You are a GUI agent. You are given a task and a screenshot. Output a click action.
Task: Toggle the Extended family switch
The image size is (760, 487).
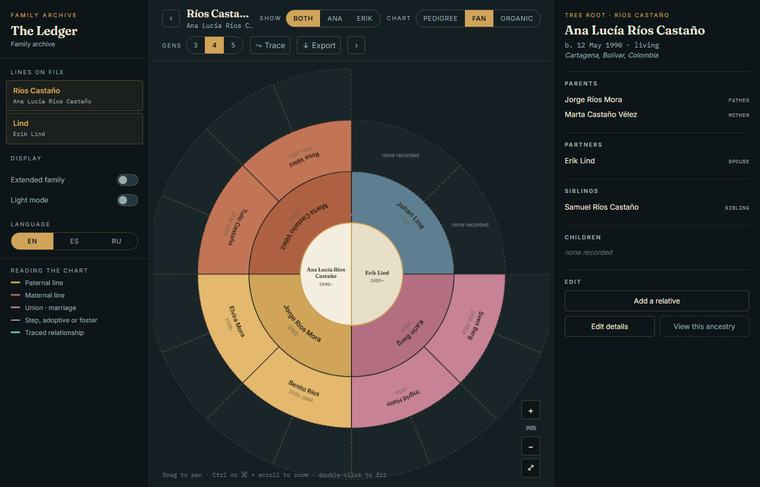[x=127, y=180]
